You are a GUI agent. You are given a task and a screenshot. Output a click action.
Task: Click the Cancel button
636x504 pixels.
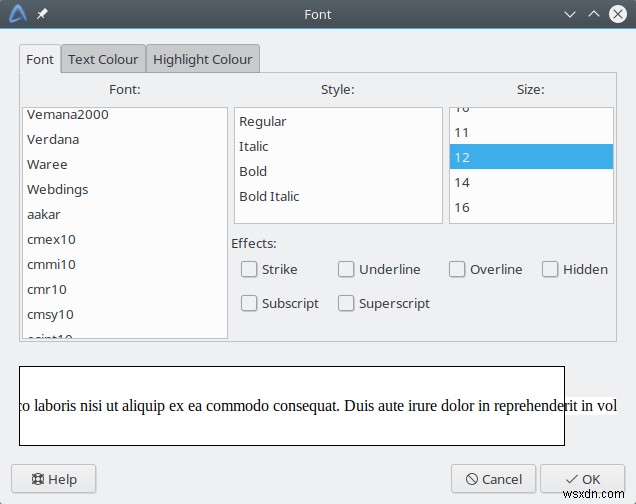[x=493, y=479]
